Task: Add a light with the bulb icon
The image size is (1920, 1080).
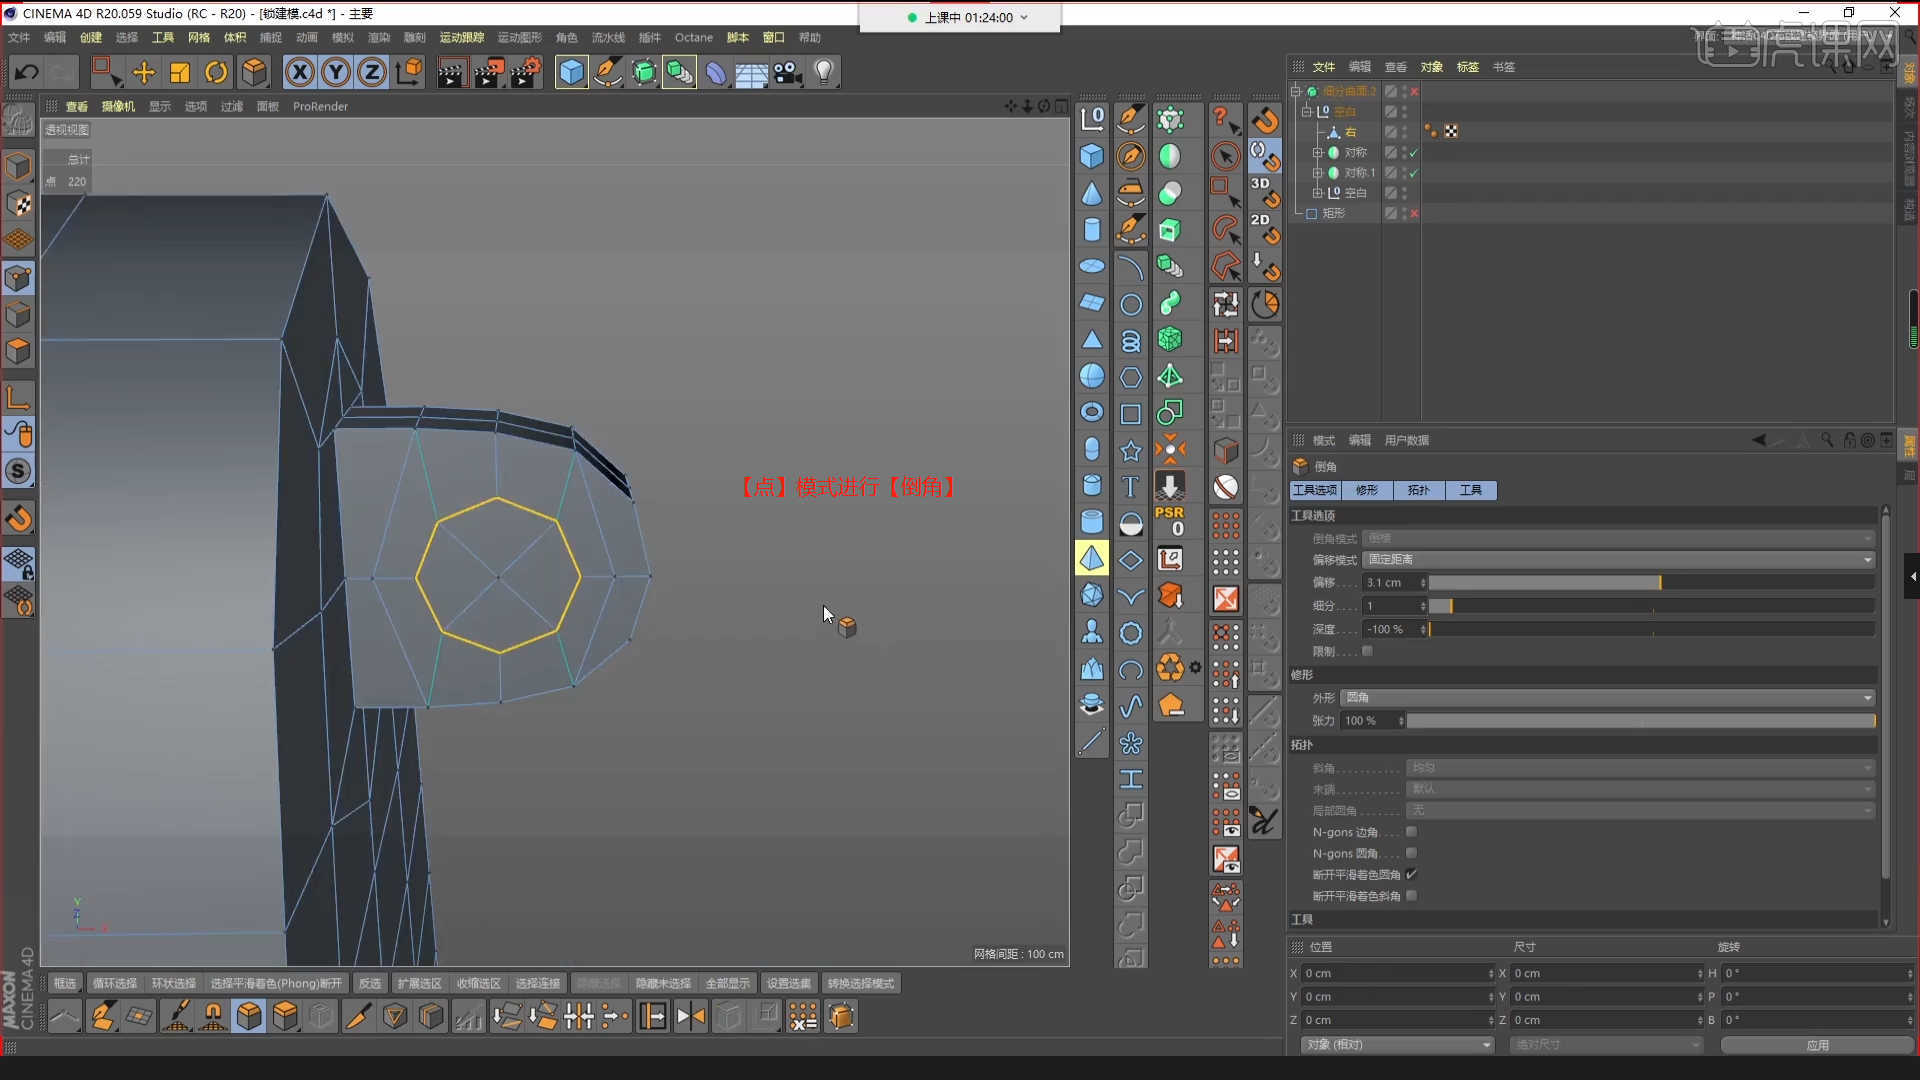Action: point(824,72)
